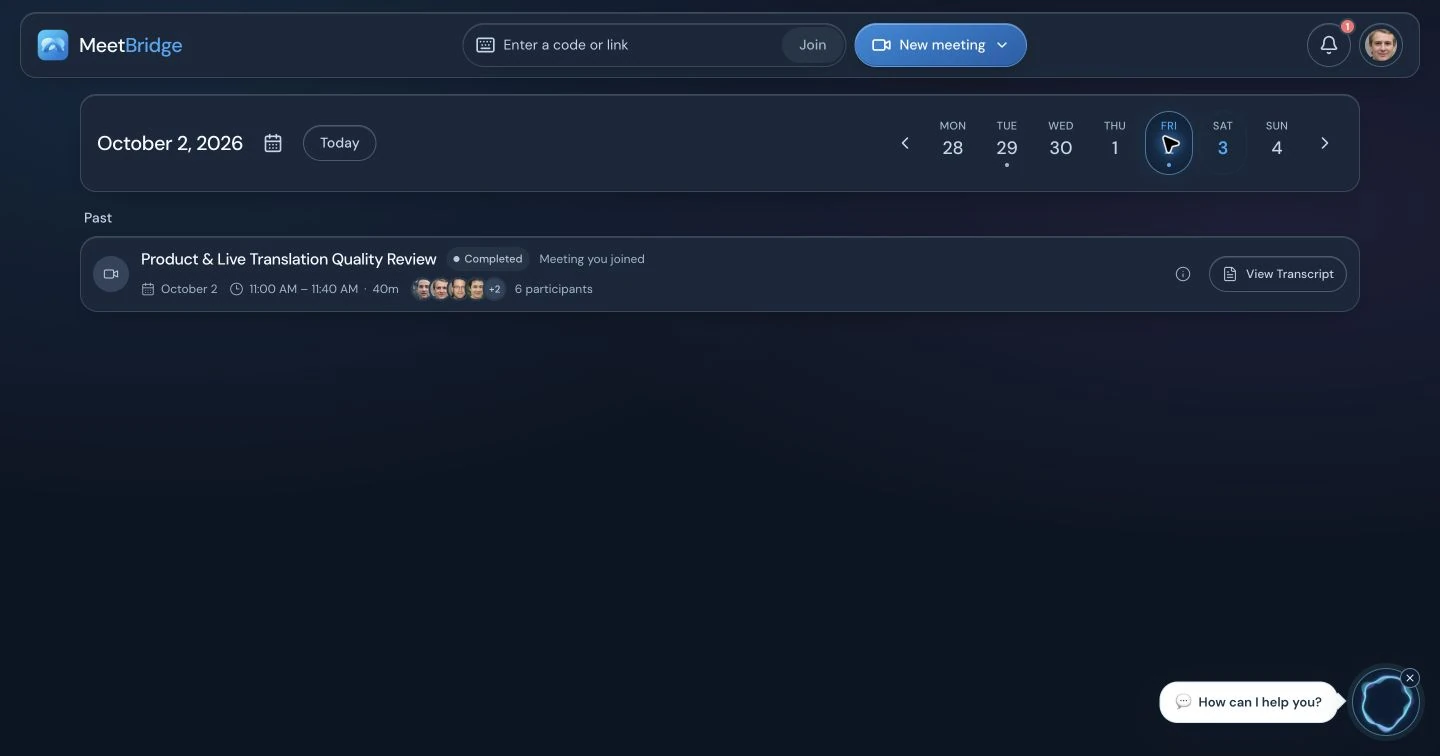Image resolution: width=1440 pixels, height=756 pixels.
Task: Click the participant avatars stack
Action: coord(458,289)
